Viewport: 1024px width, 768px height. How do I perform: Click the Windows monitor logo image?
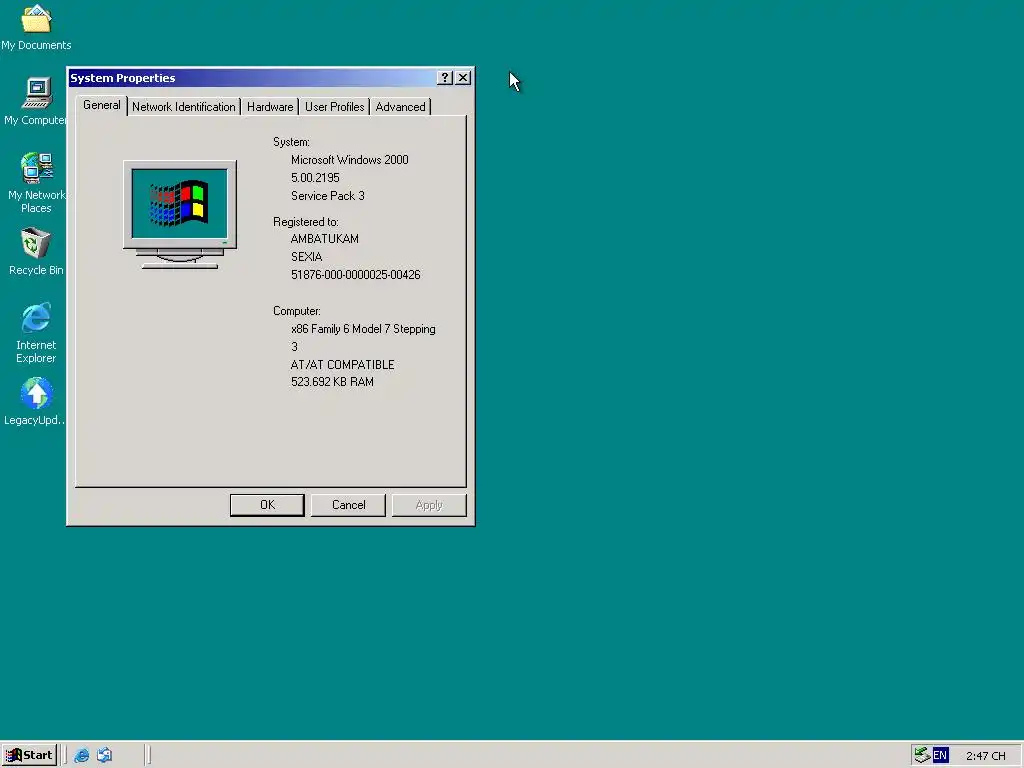pos(180,214)
